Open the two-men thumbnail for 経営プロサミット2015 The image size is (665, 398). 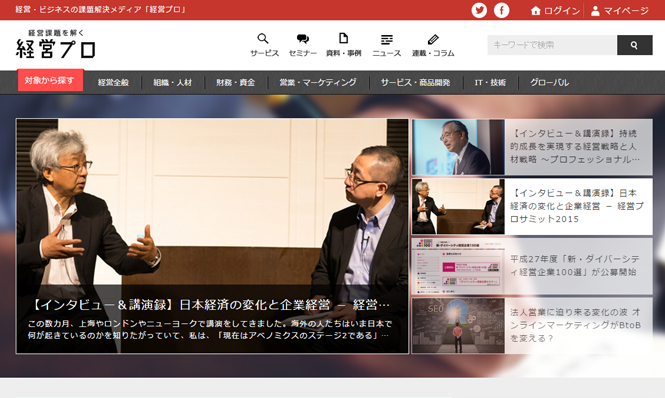pyautogui.click(x=458, y=207)
